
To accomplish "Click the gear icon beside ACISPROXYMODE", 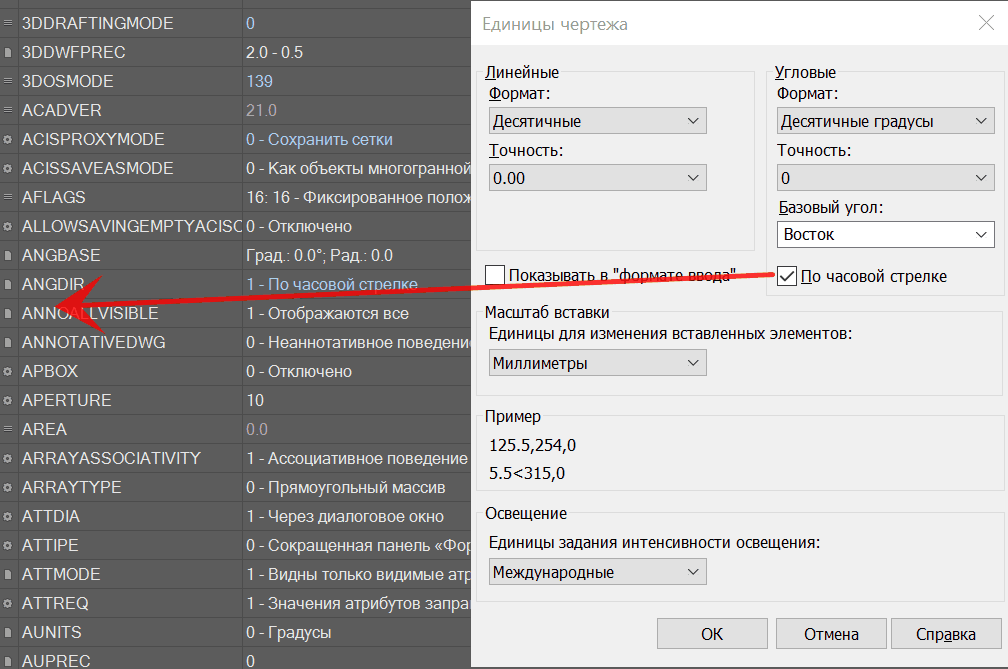I will coord(9,139).
